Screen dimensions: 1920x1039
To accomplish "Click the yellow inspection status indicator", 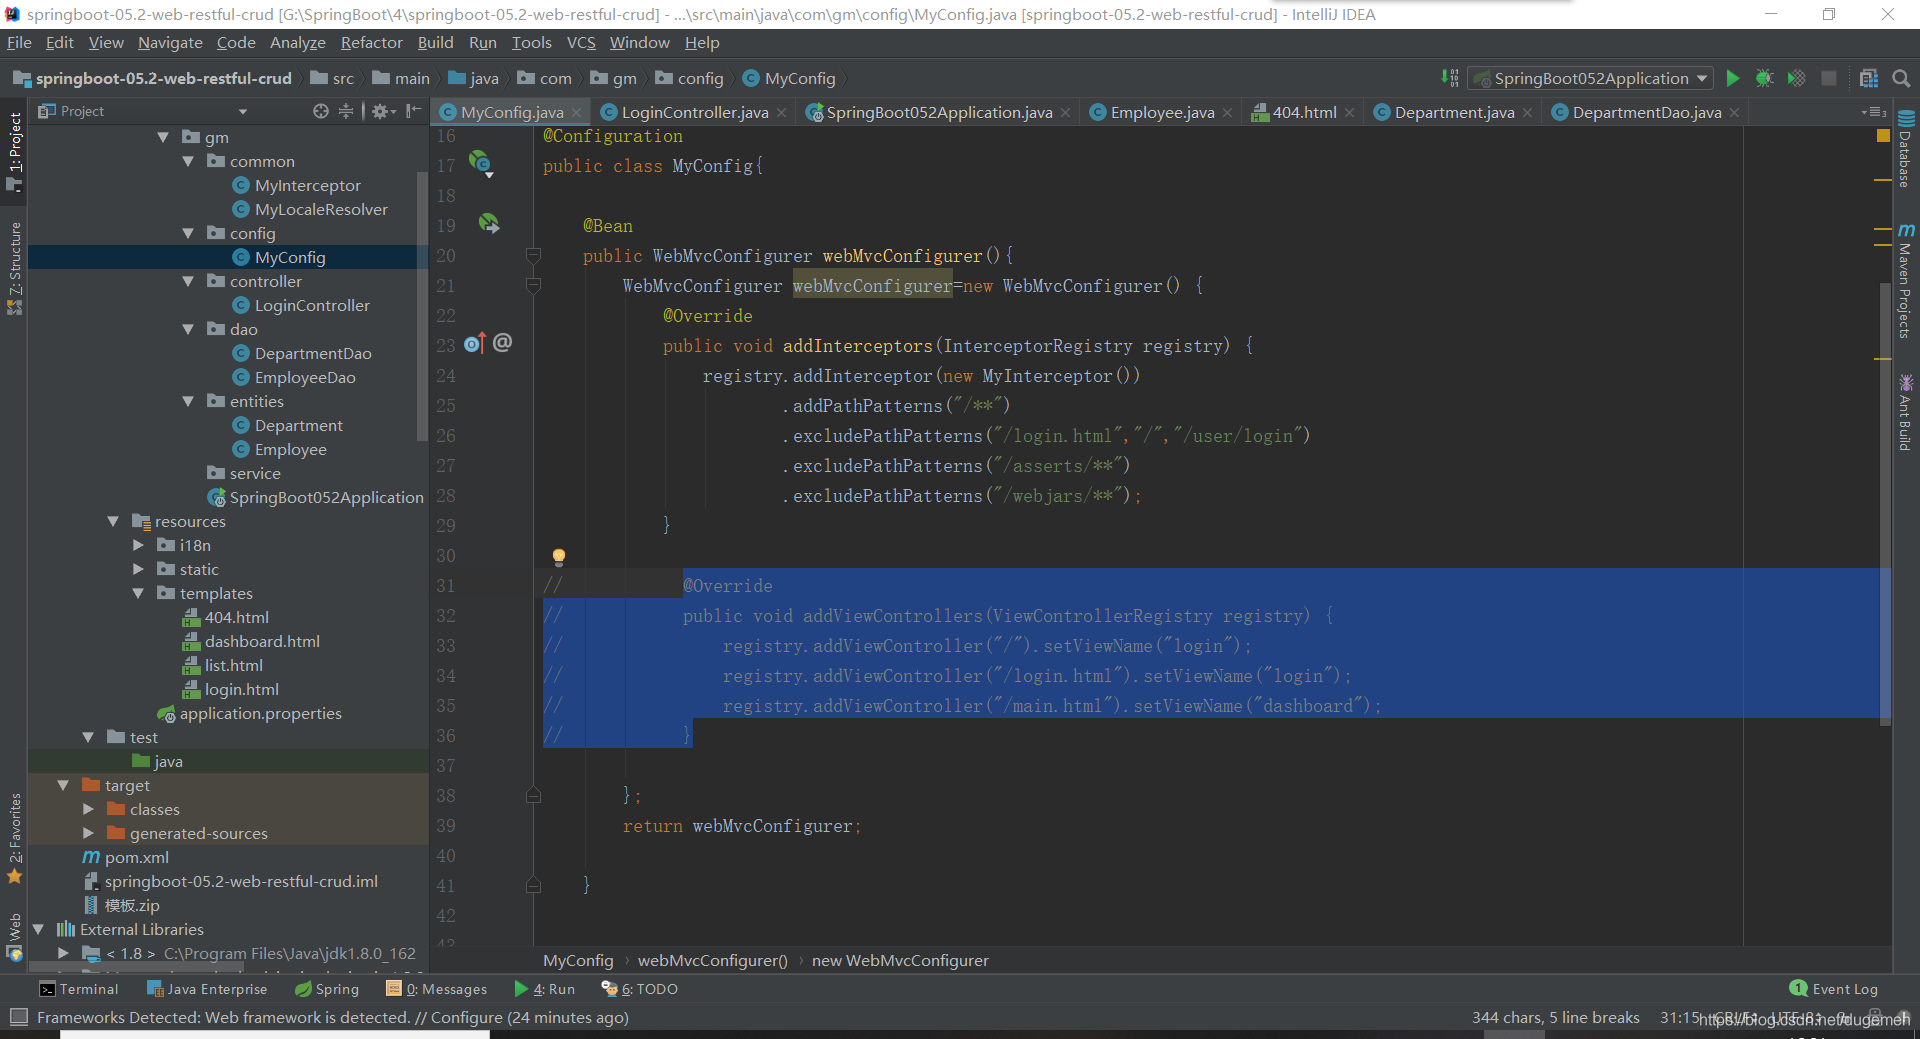I will (x=1883, y=135).
